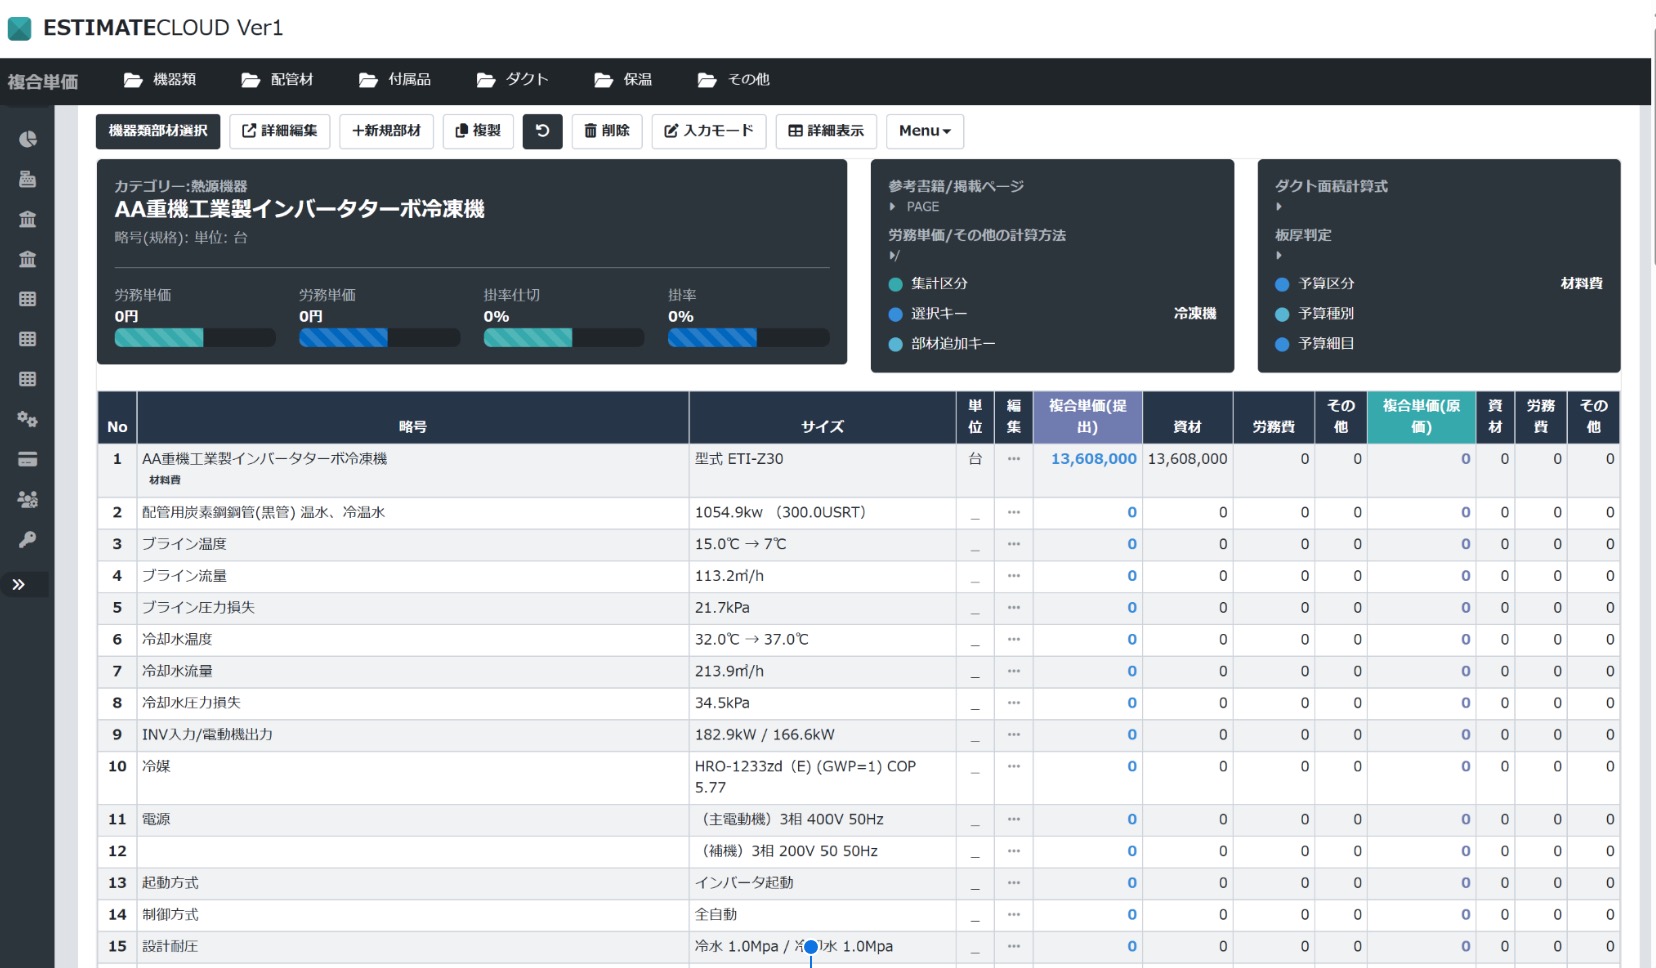The width and height of the screenshot is (1656, 968).
Task: Select the 集計区分 bullet
Action: (x=896, y=284)
